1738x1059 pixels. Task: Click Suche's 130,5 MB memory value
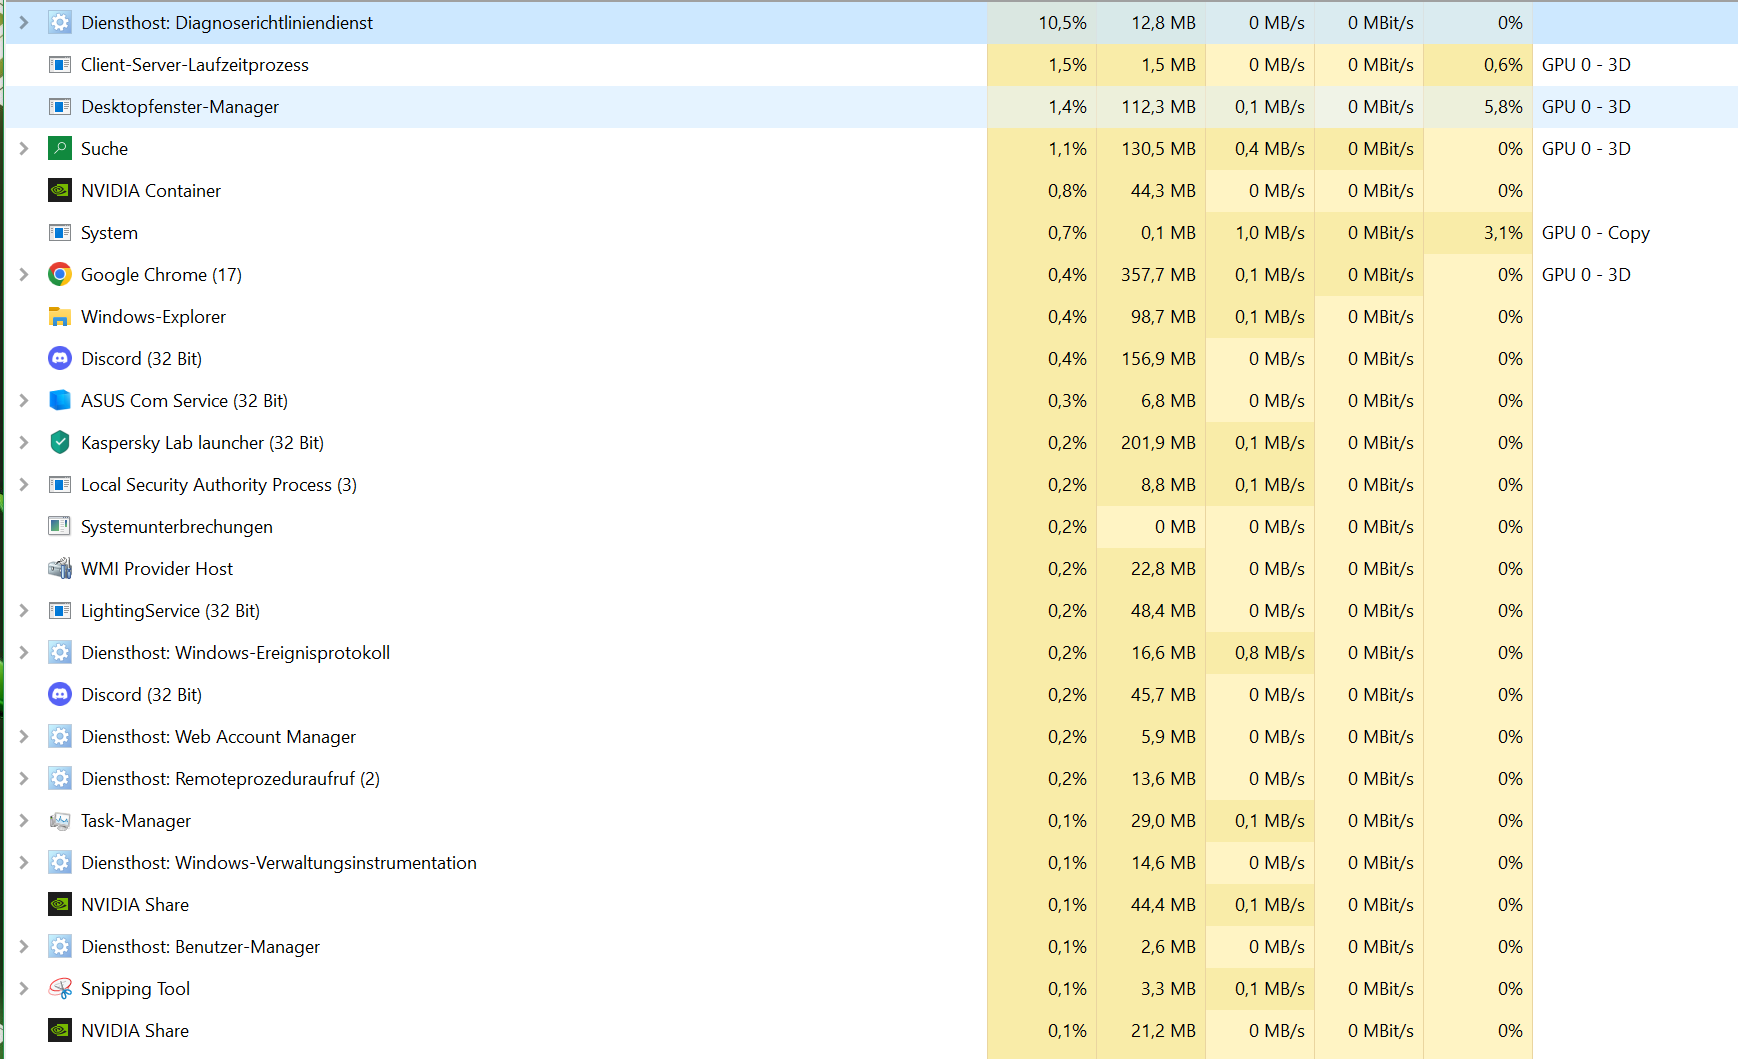(x=1158, y=149)
